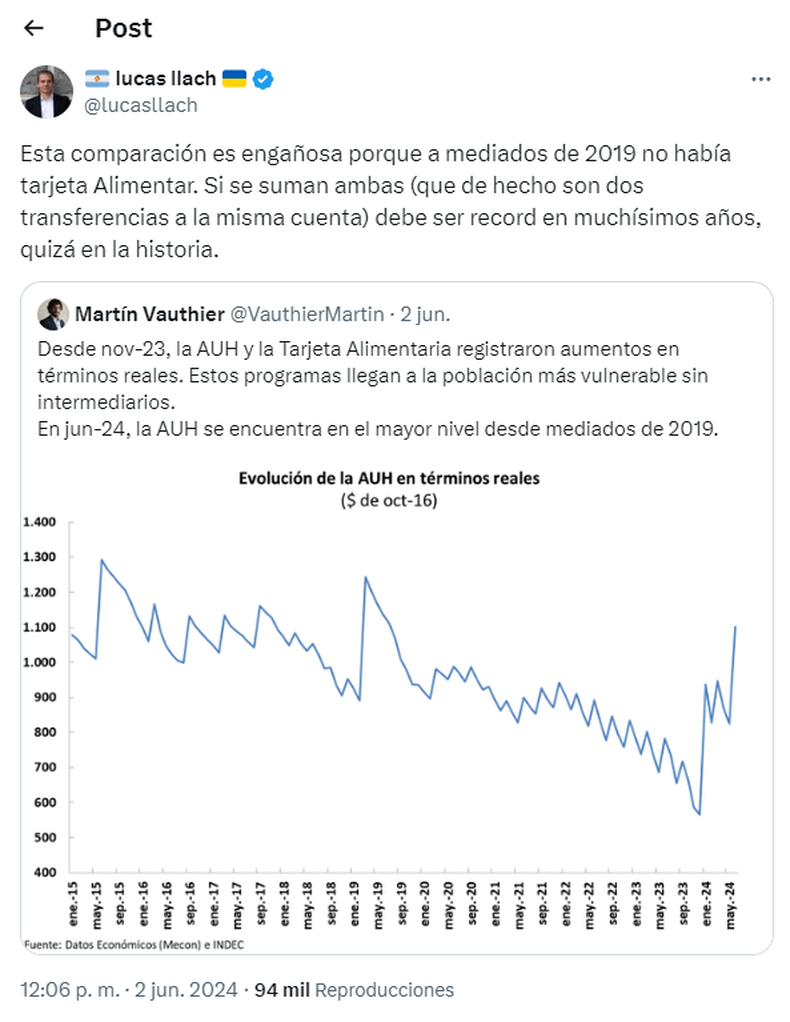Click Martín Vauthier's name in quoted post
Screen dimensions: 790x1022
(x=149, y=314)
